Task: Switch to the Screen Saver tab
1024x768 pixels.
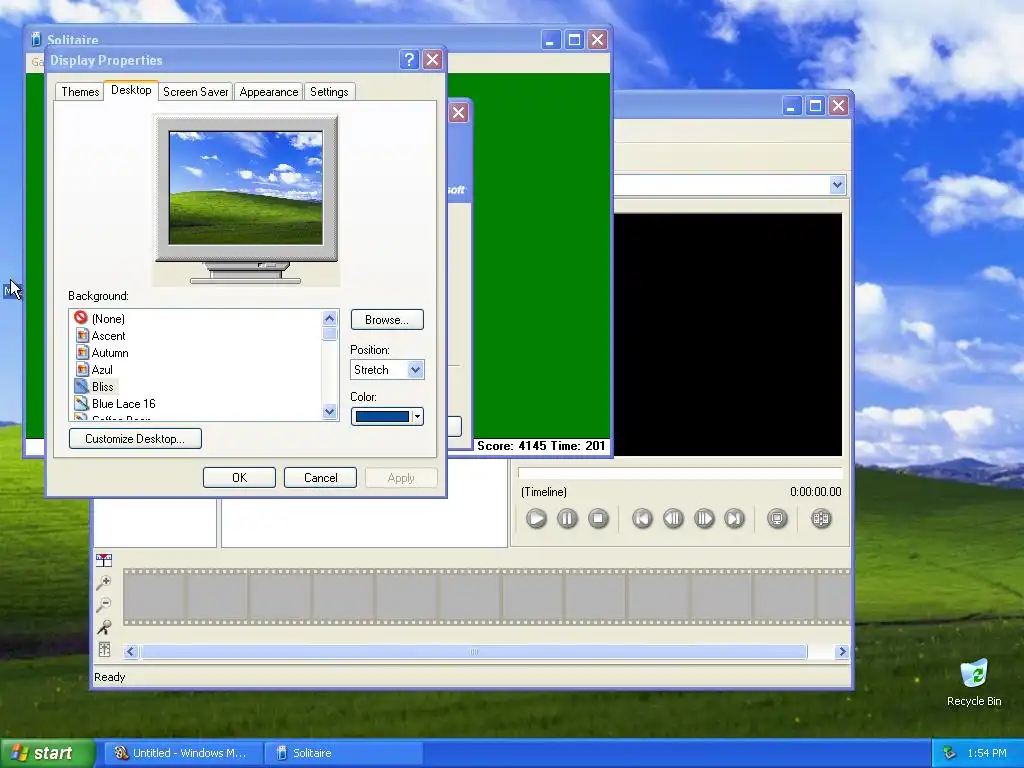Action: [x=195, y=92]
